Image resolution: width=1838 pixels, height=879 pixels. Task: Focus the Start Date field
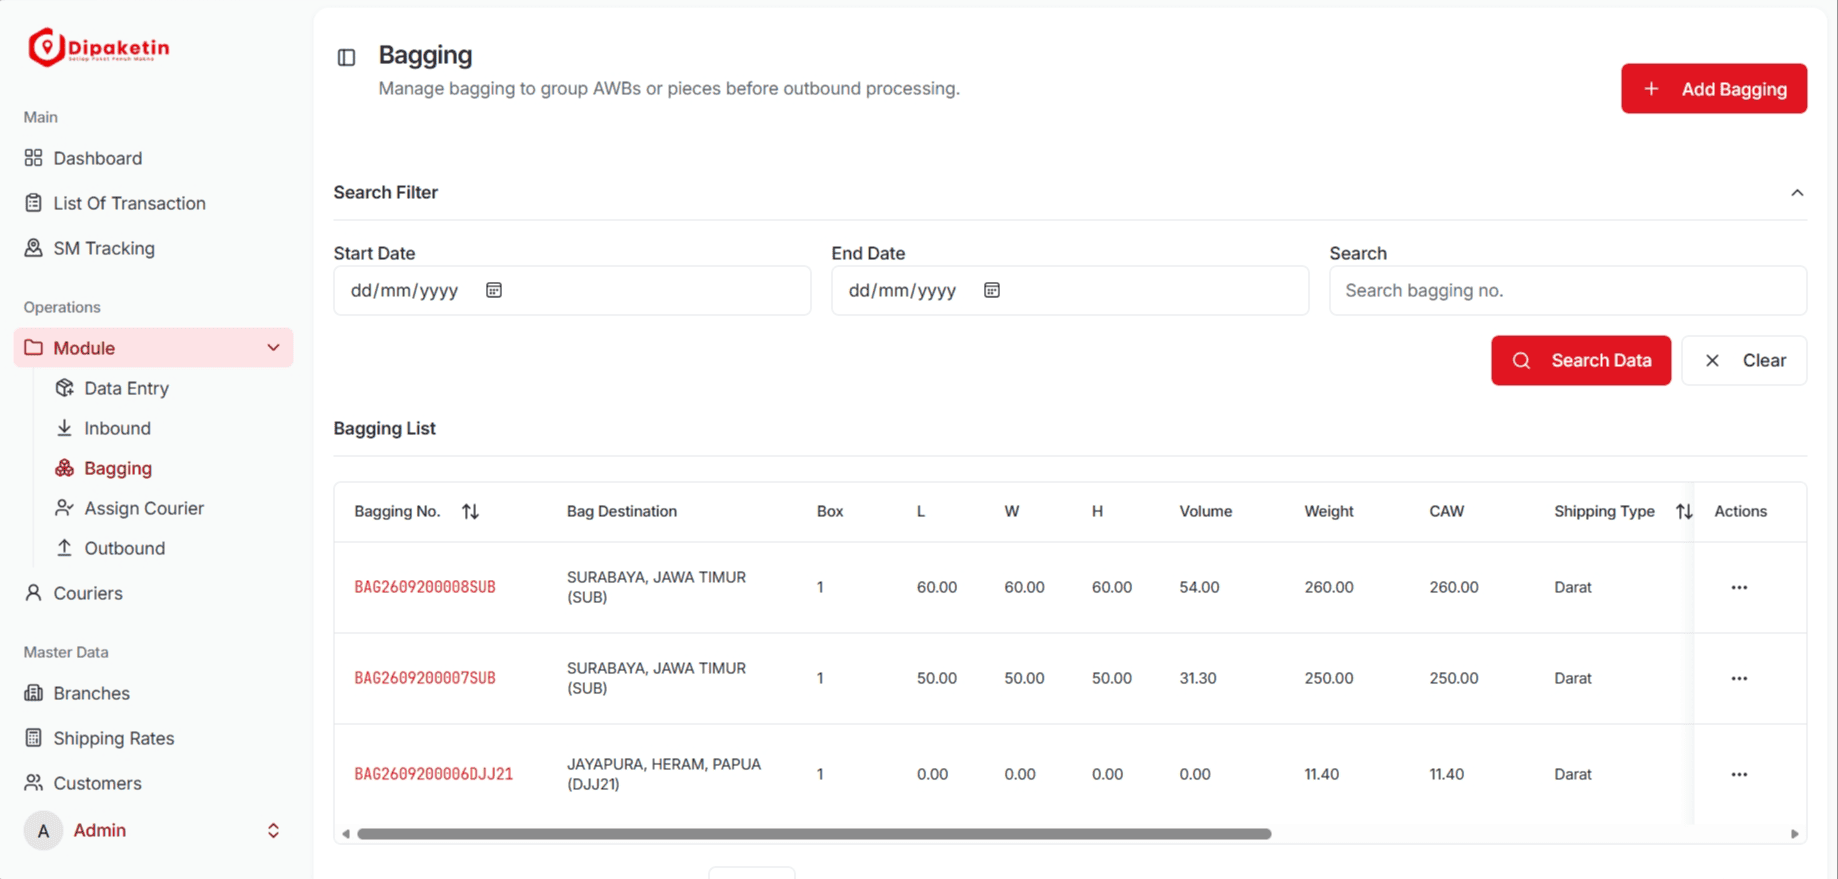point(572,290)
